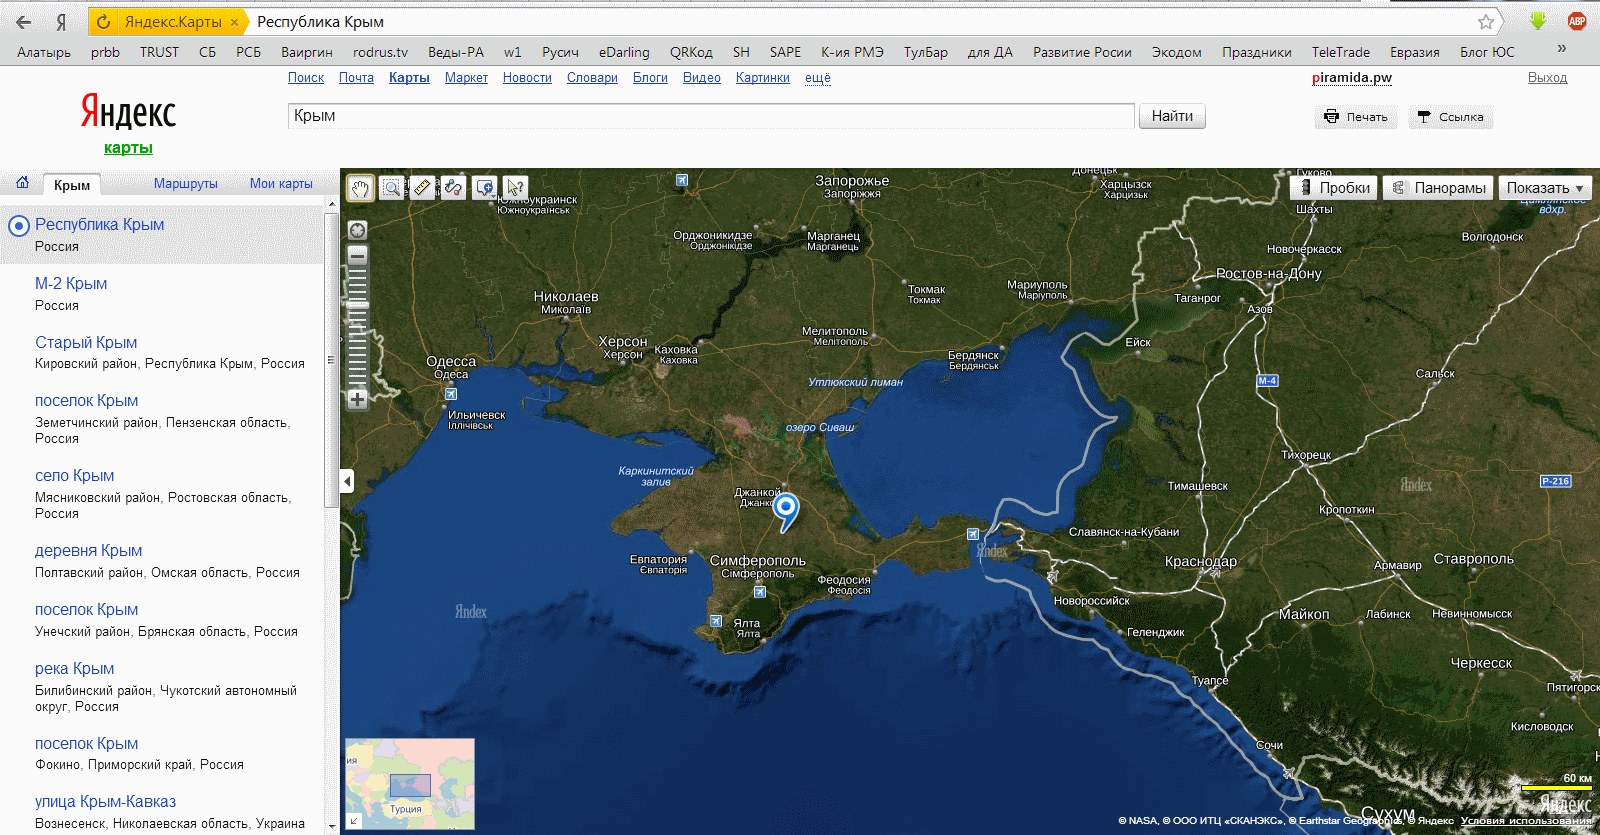
Task: Select the Республика Крым radio result
Action: pyautogui.click(x=18, y=226)
